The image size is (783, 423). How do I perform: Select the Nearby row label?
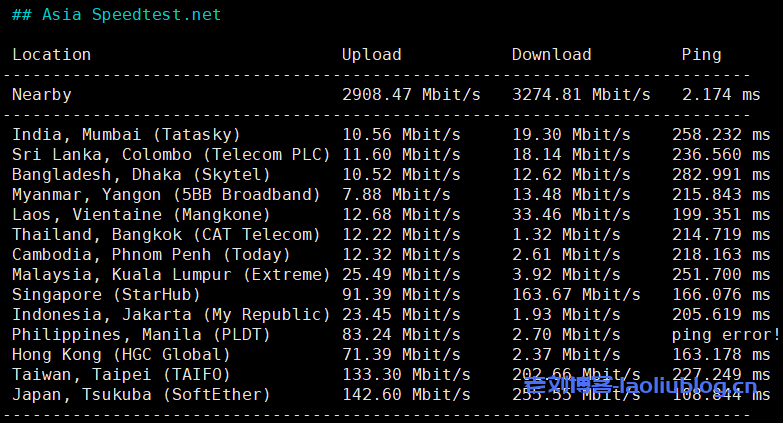point(41,95)
